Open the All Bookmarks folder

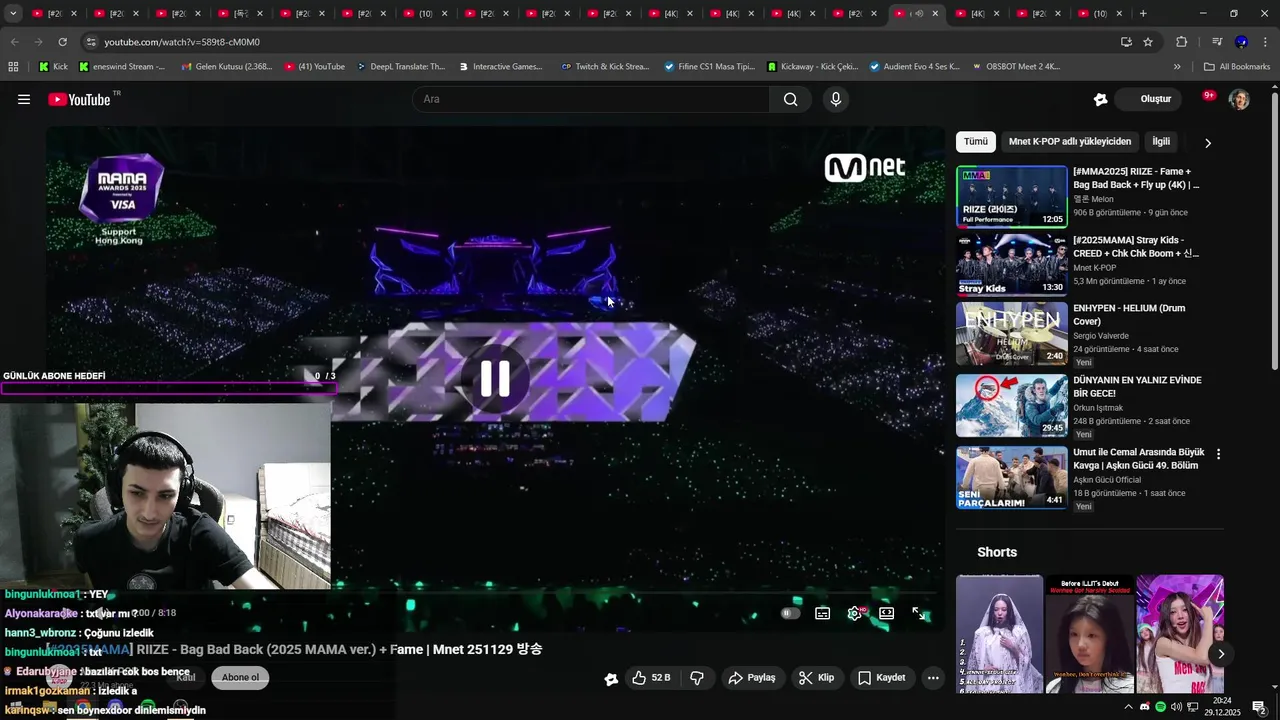(1237, 67)
